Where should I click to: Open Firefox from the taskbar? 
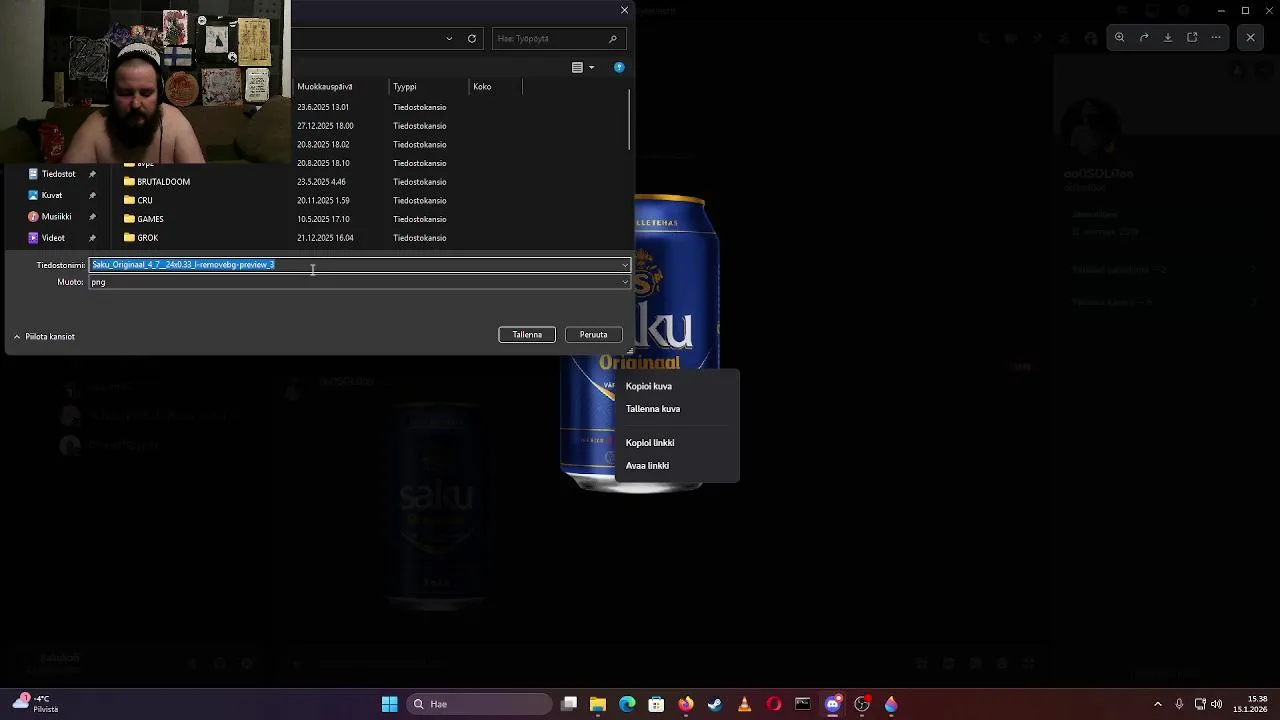pyautogui.click(x=685, y=704)
